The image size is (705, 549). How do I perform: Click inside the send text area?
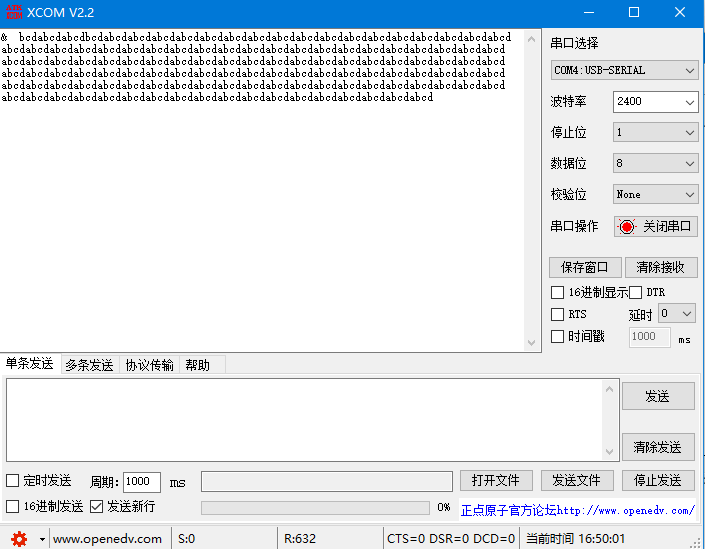(305, 420)
